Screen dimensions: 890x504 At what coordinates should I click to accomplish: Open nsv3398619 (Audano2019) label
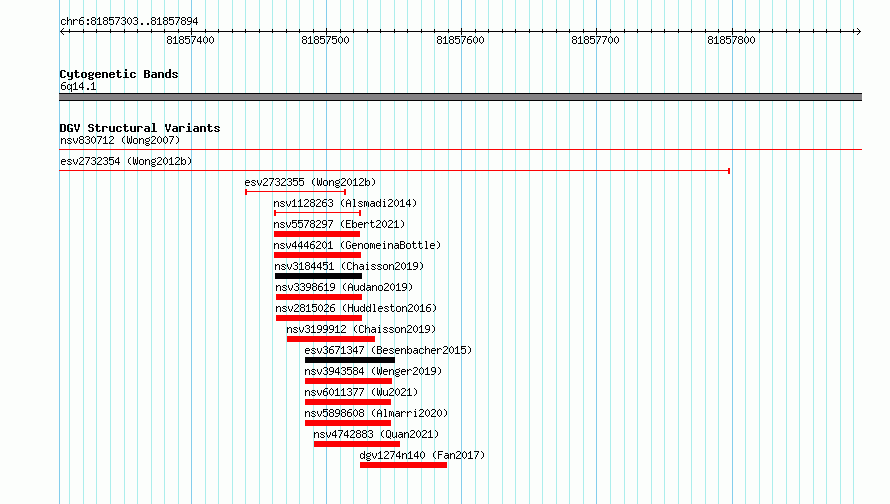point(344,287)
